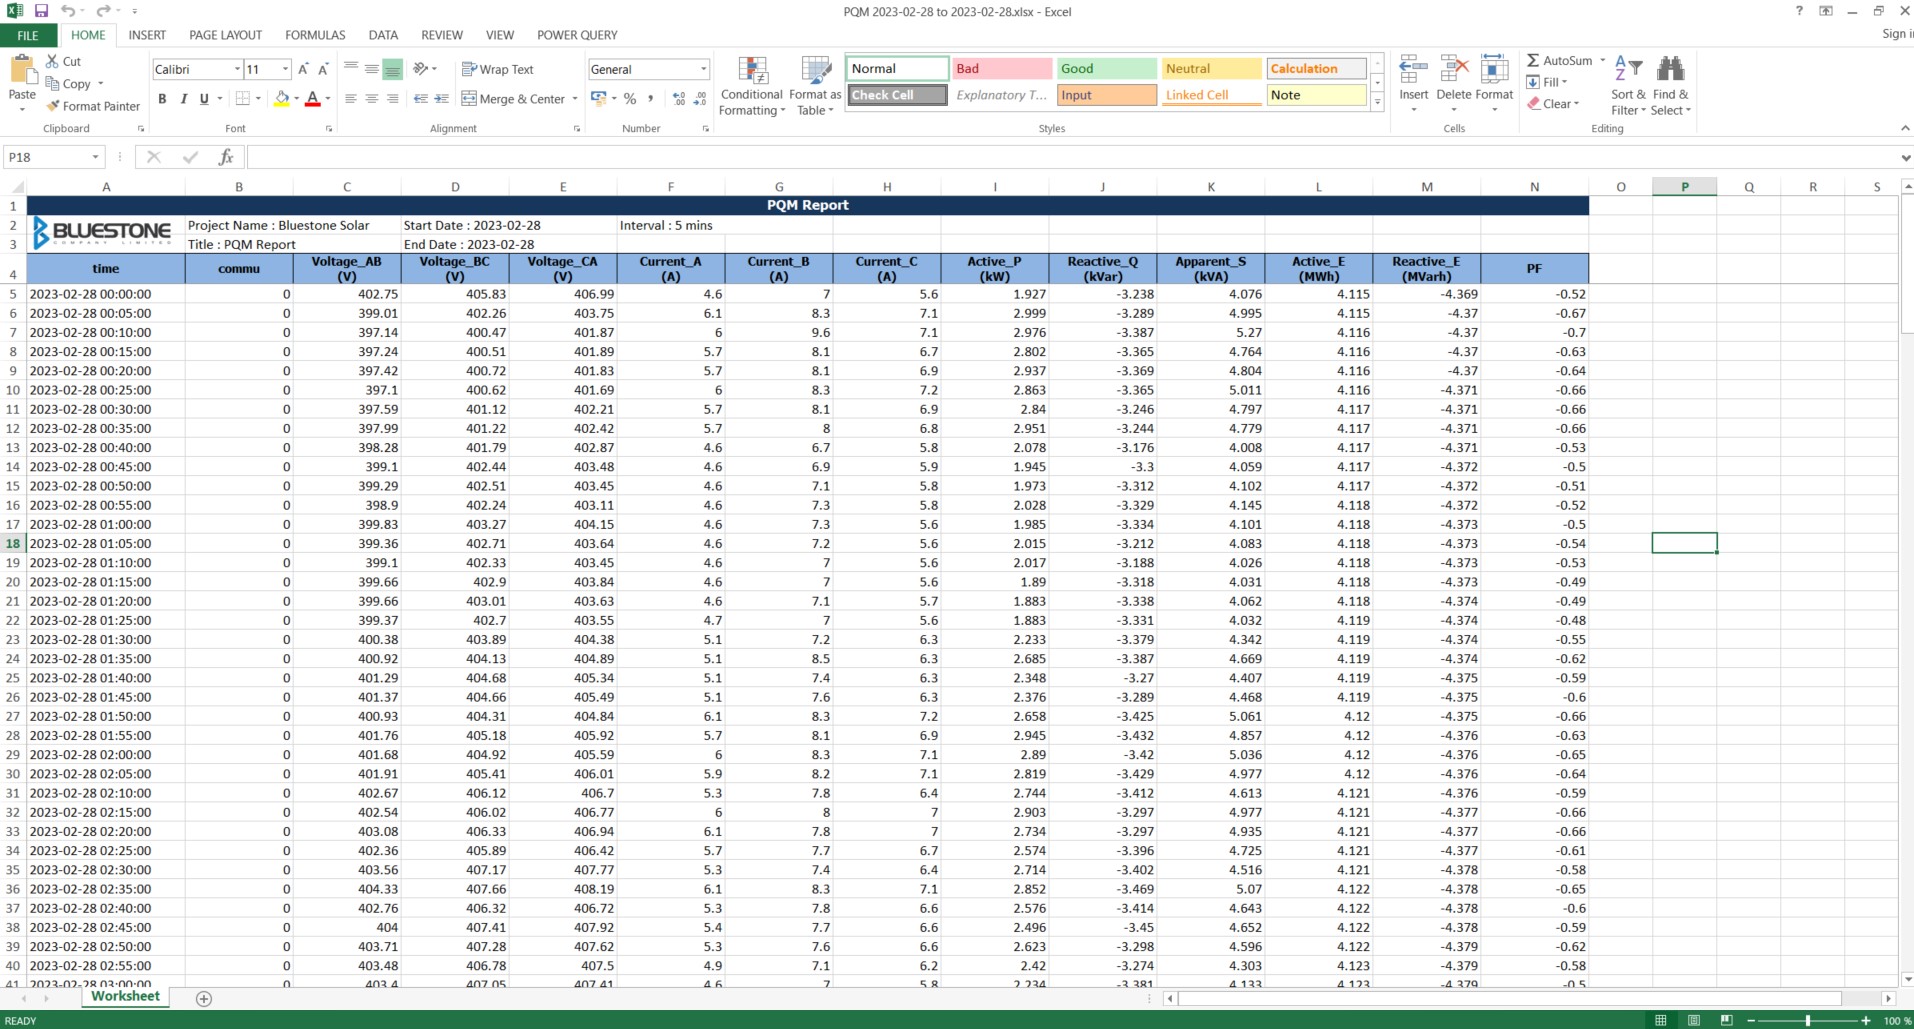The image size is (1914, 1029).
Task: Open the font name dropdown showing Calibri
Action: tap(237, 69)
